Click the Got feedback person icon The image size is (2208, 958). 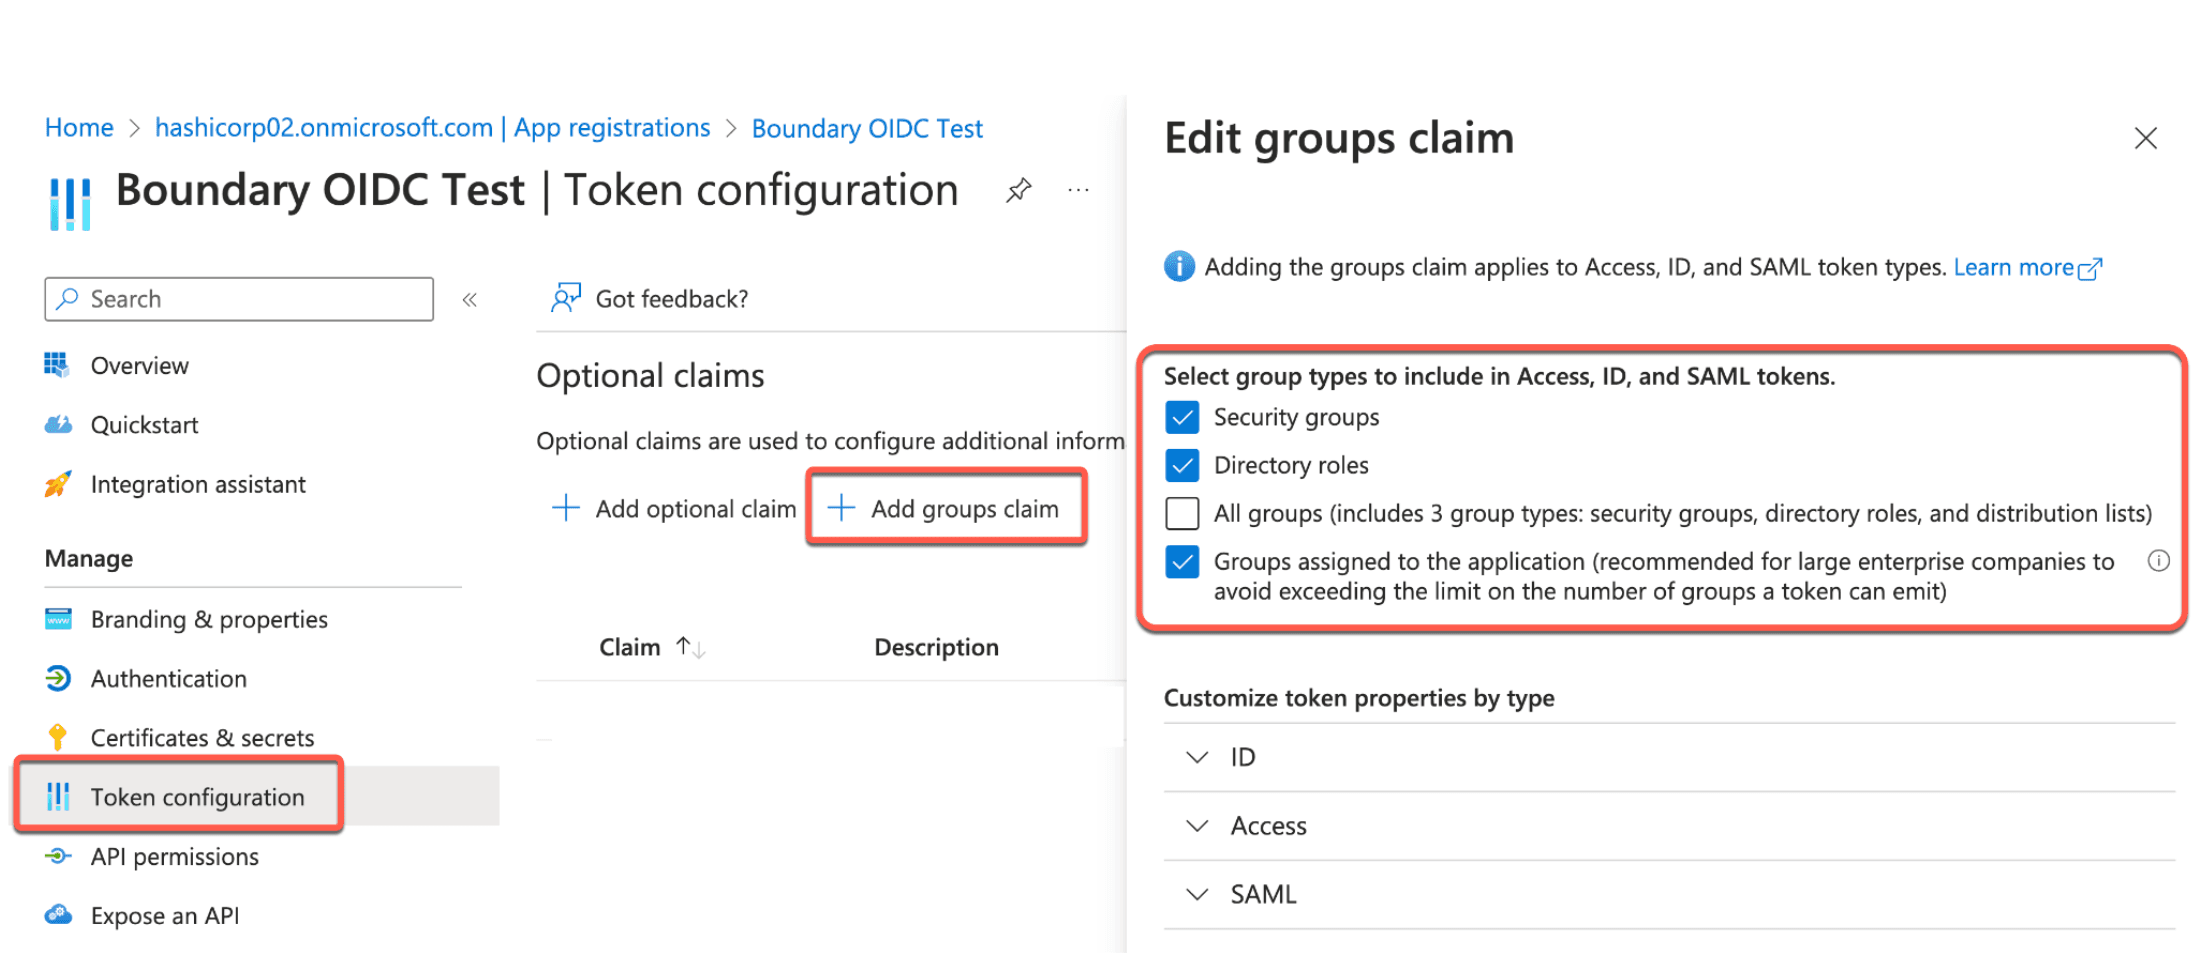(566, 298)
